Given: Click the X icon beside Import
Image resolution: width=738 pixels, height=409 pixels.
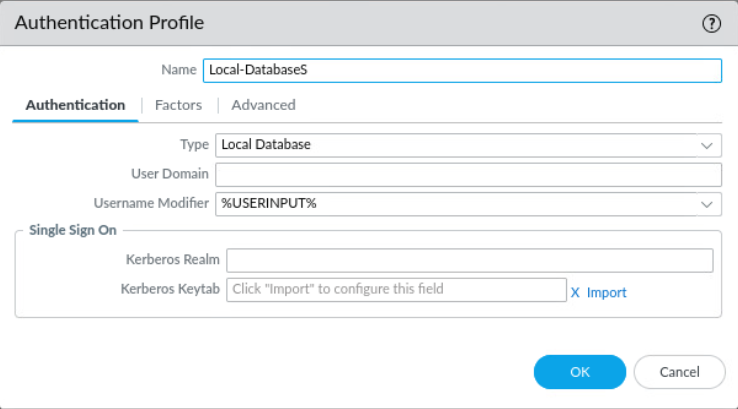Looking at the screenshot, I should [x=575, y=292].
